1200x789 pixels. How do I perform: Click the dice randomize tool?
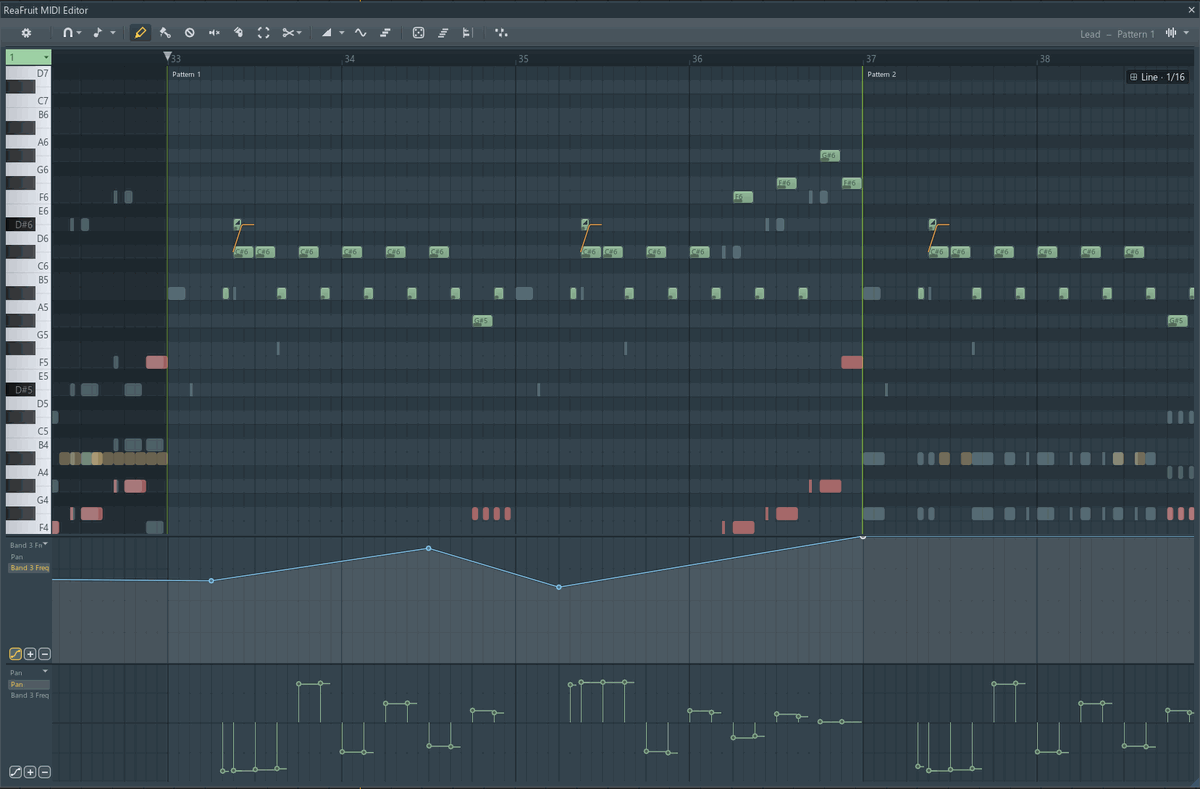[418, 33]
